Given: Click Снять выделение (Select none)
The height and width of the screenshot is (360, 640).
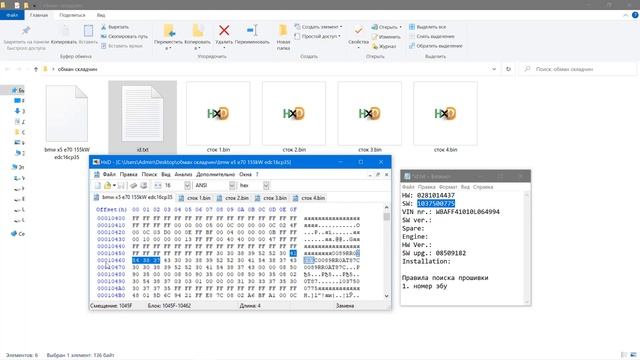Looking at the screenshot, I should [x=431, y=36].
